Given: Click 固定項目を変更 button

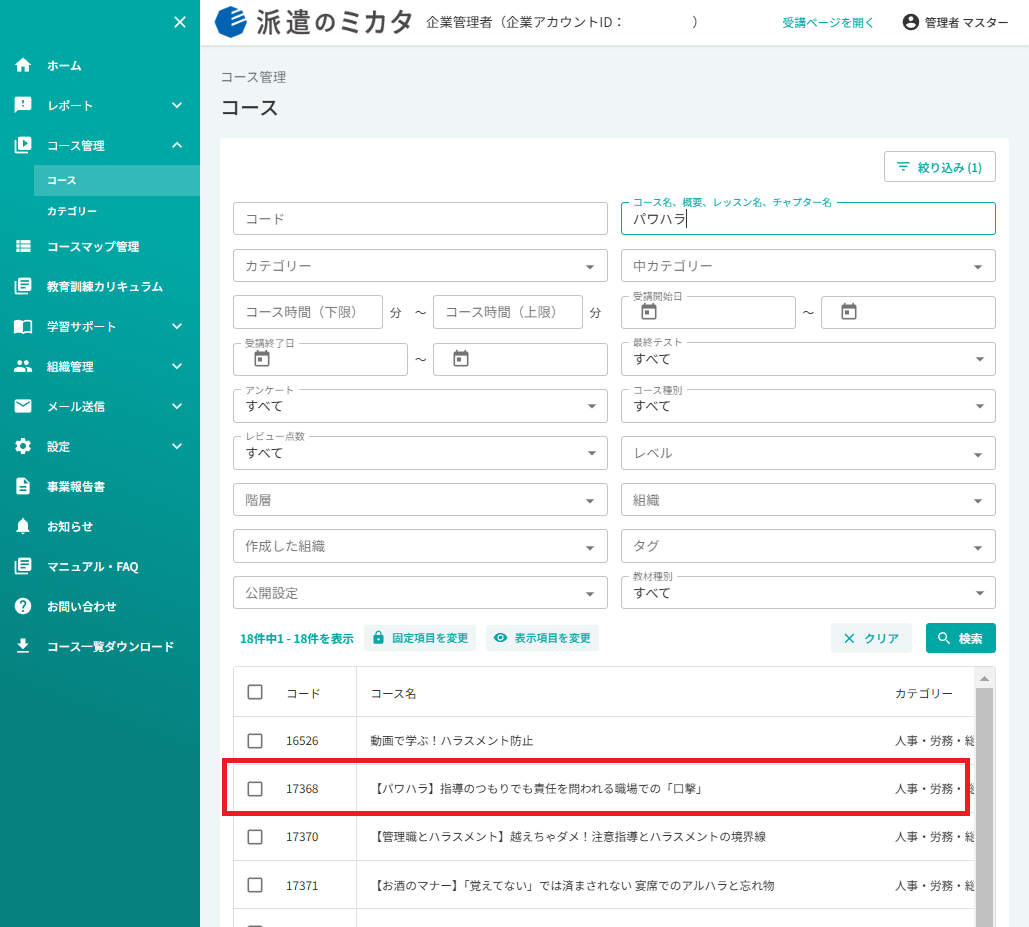Looking at the screenshot, I should pyautogui.click(x=420, y=638).
